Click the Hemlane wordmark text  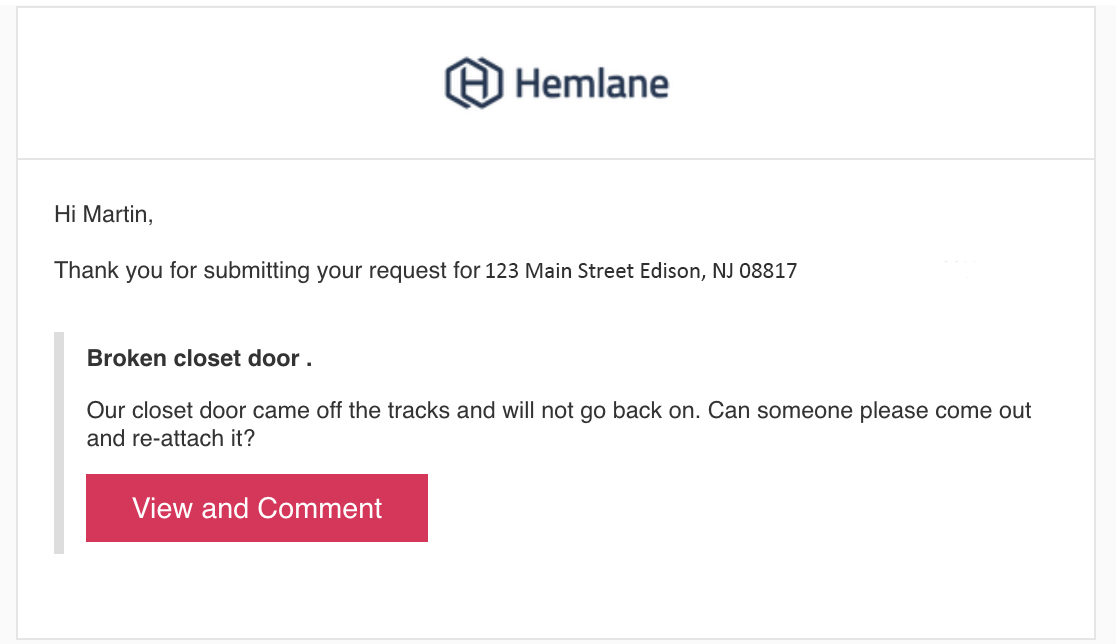coord(592,84)
